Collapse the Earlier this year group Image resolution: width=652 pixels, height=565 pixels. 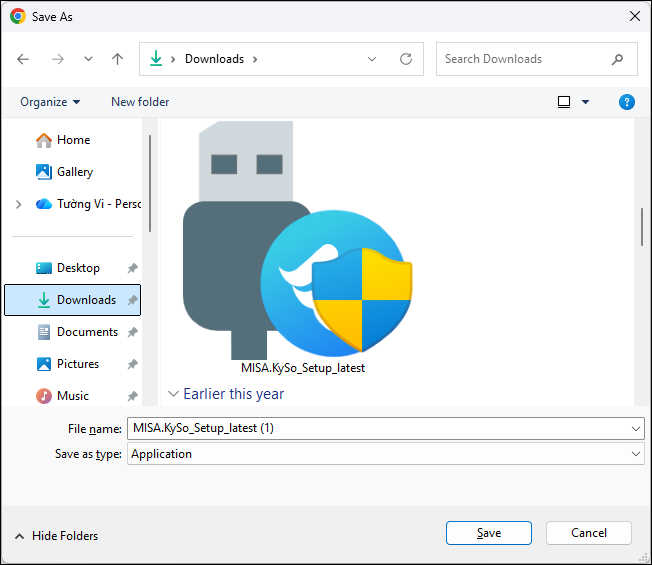click(x=173, y=393)
